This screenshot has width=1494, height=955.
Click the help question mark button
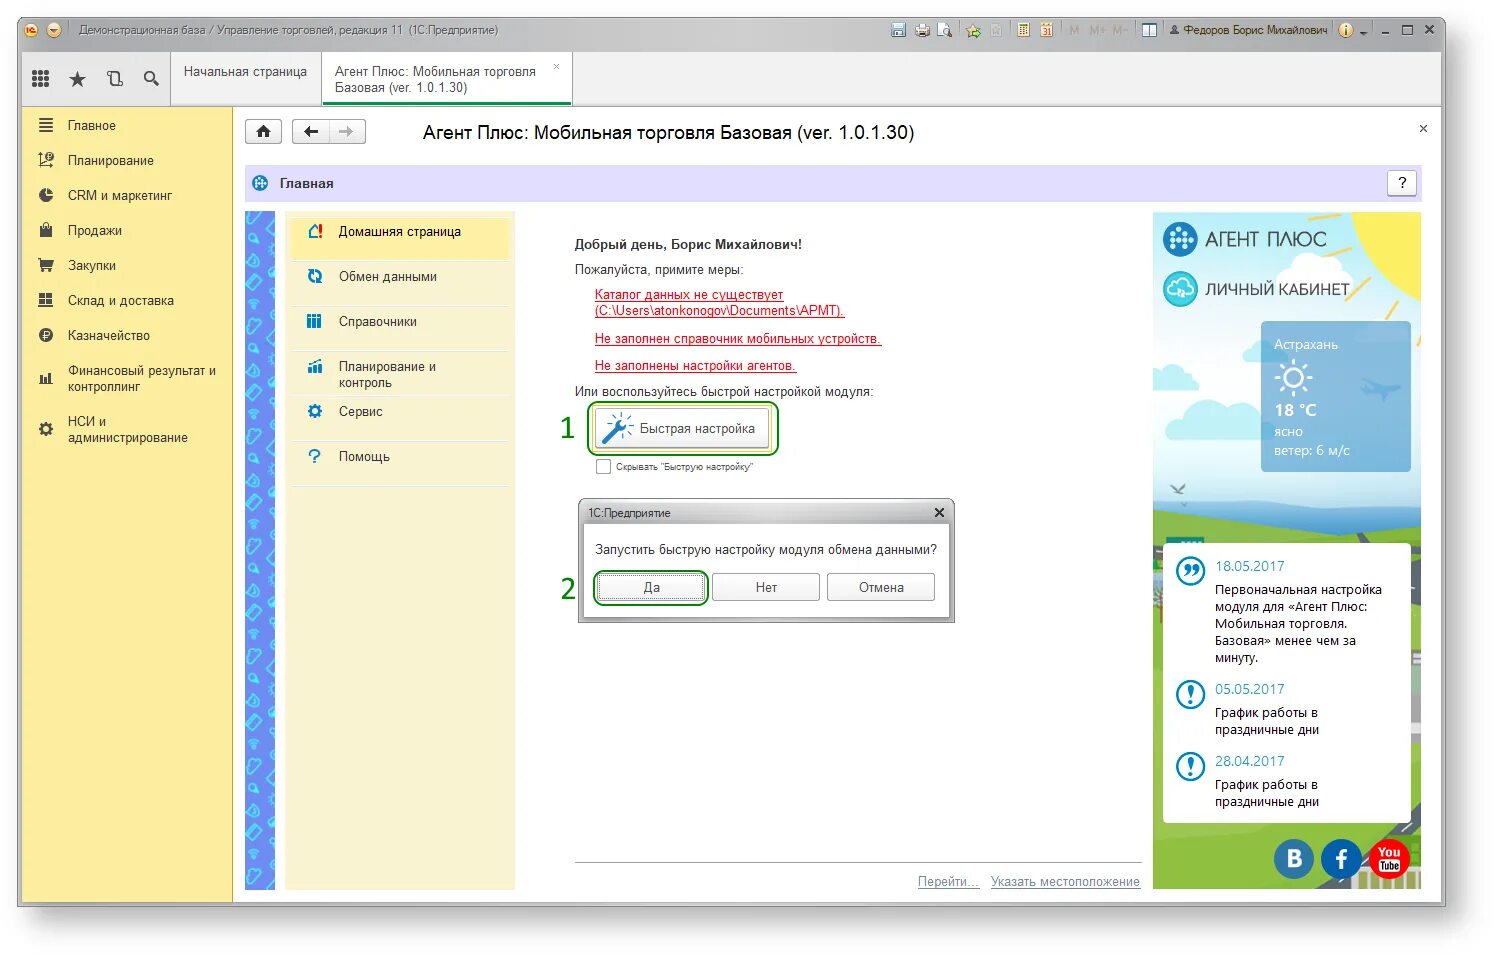pos(1402,182)
